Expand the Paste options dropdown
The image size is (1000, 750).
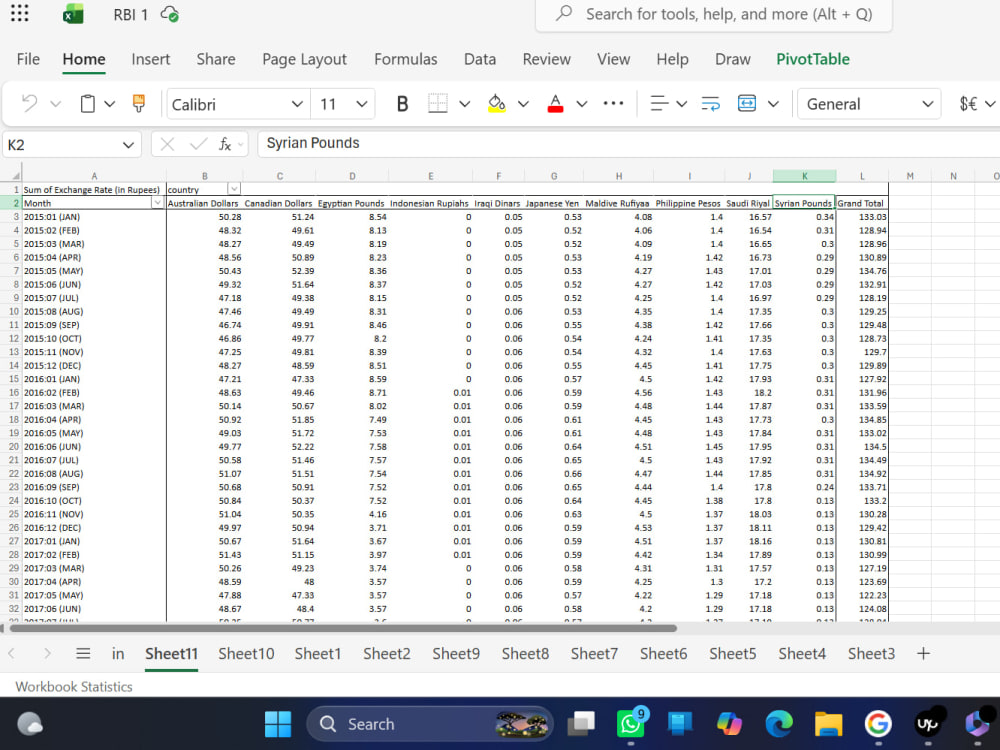tap(110, 104)
